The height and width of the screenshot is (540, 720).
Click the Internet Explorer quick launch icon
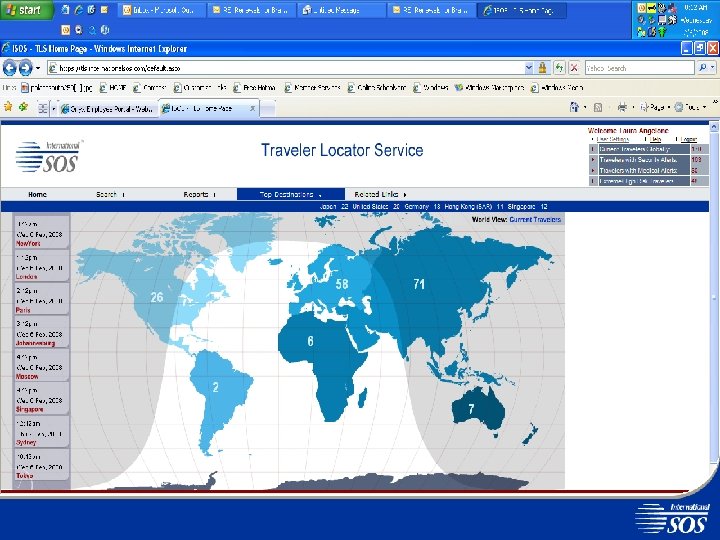tap(79, 10)
